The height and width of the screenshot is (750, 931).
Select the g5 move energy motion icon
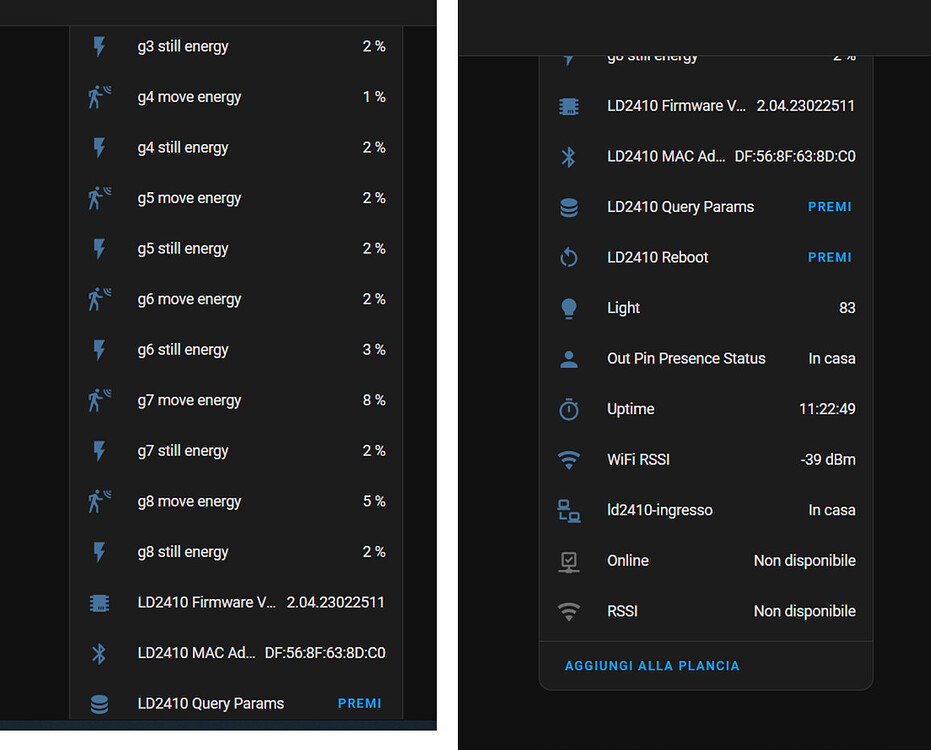pos(99,198)
